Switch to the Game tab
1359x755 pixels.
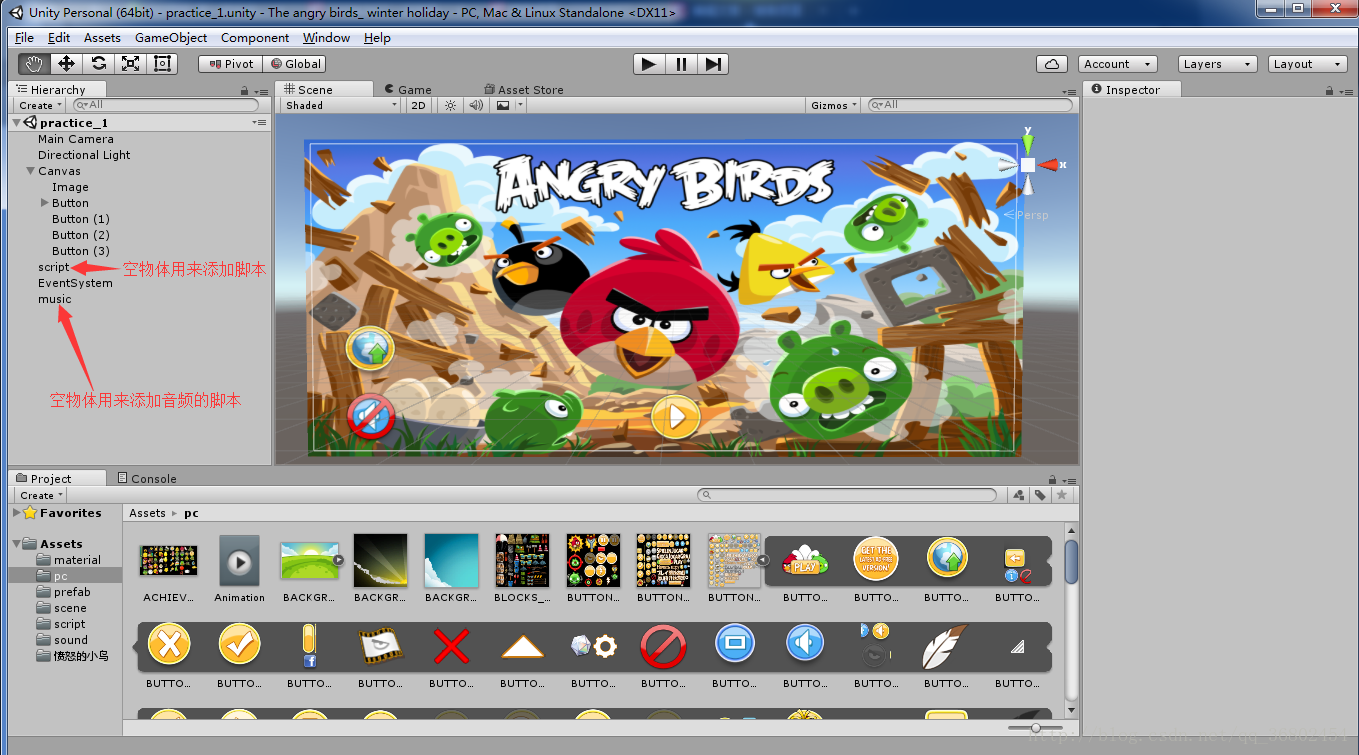(408, 90)
